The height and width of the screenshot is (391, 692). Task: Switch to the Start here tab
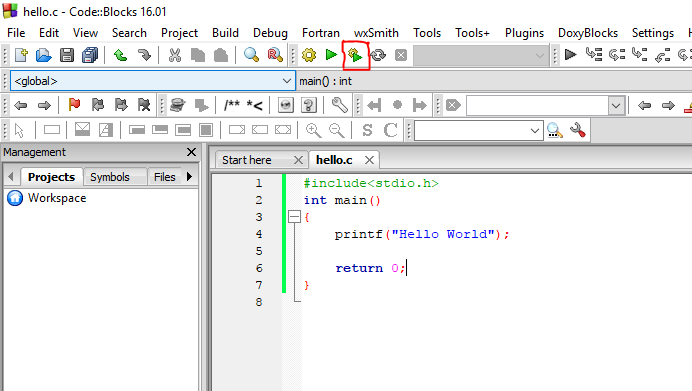(x=247, y=160)
